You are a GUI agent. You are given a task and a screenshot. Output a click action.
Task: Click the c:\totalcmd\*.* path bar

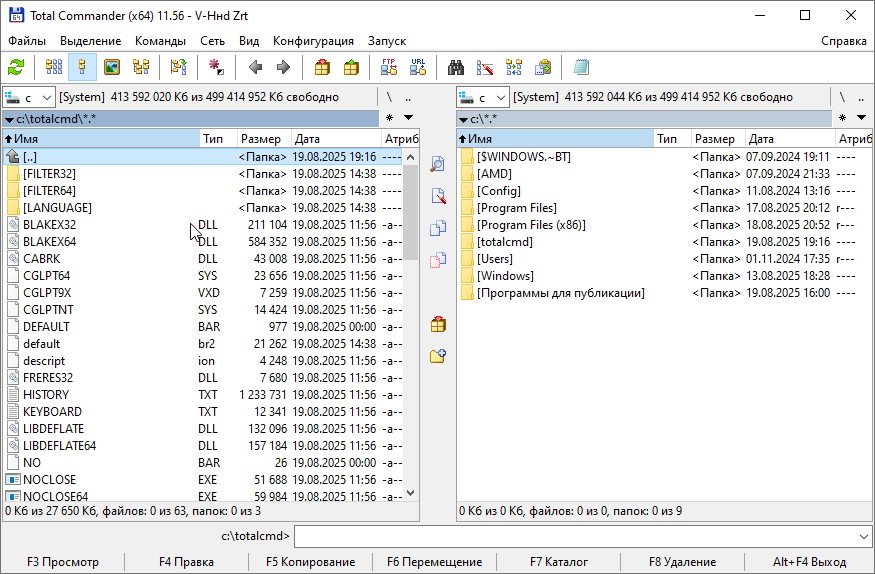click(191, 119)
